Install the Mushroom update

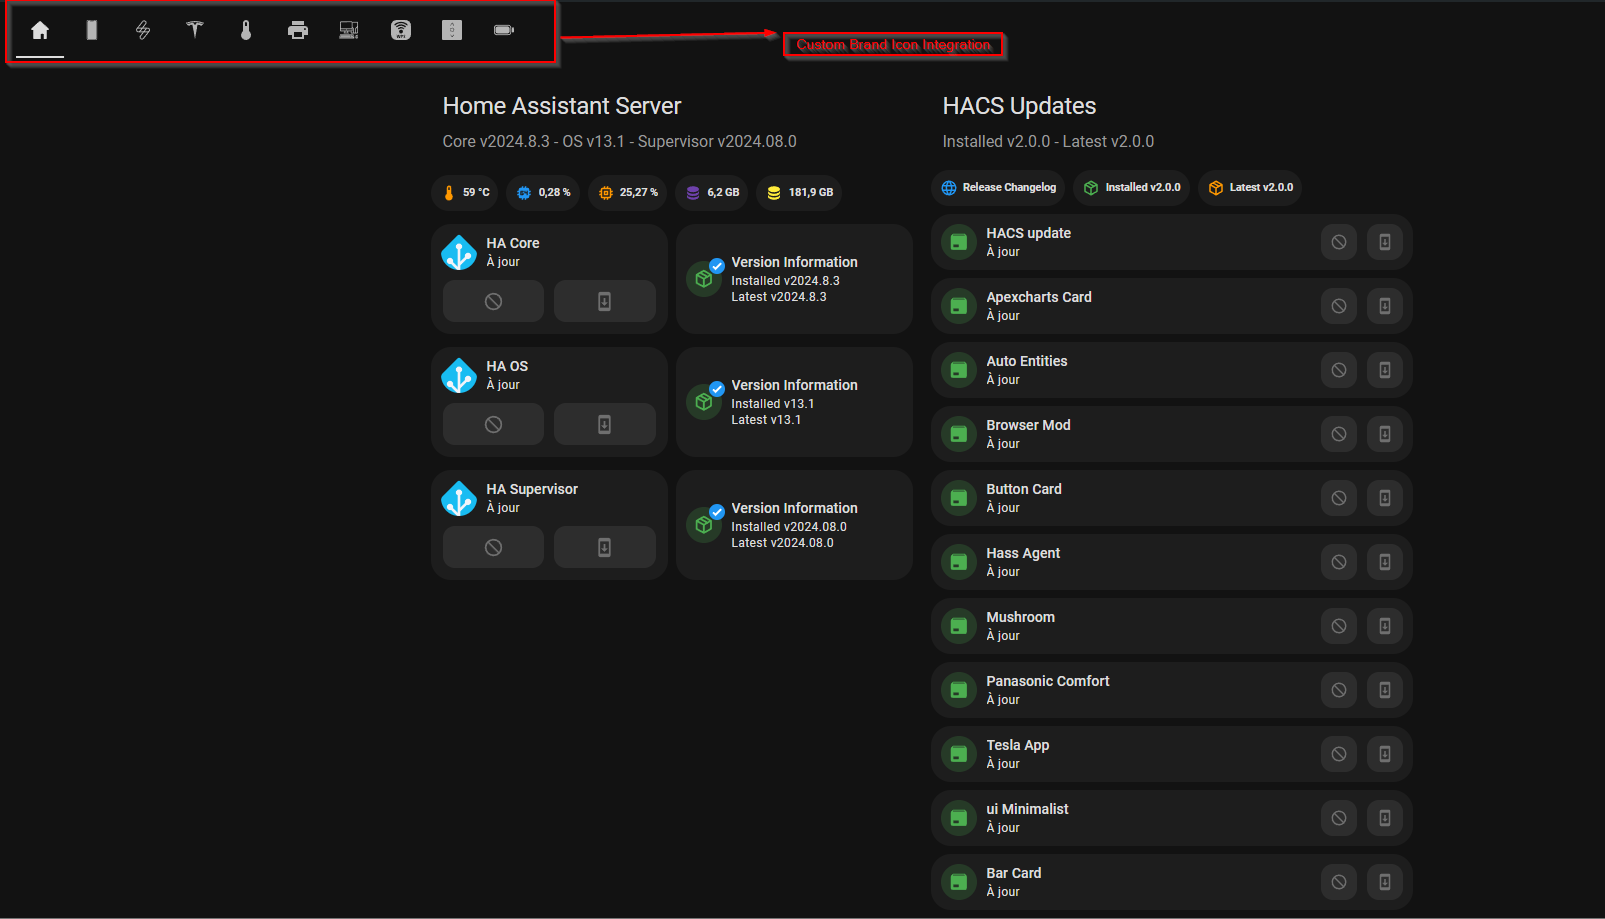(1385, 626)
